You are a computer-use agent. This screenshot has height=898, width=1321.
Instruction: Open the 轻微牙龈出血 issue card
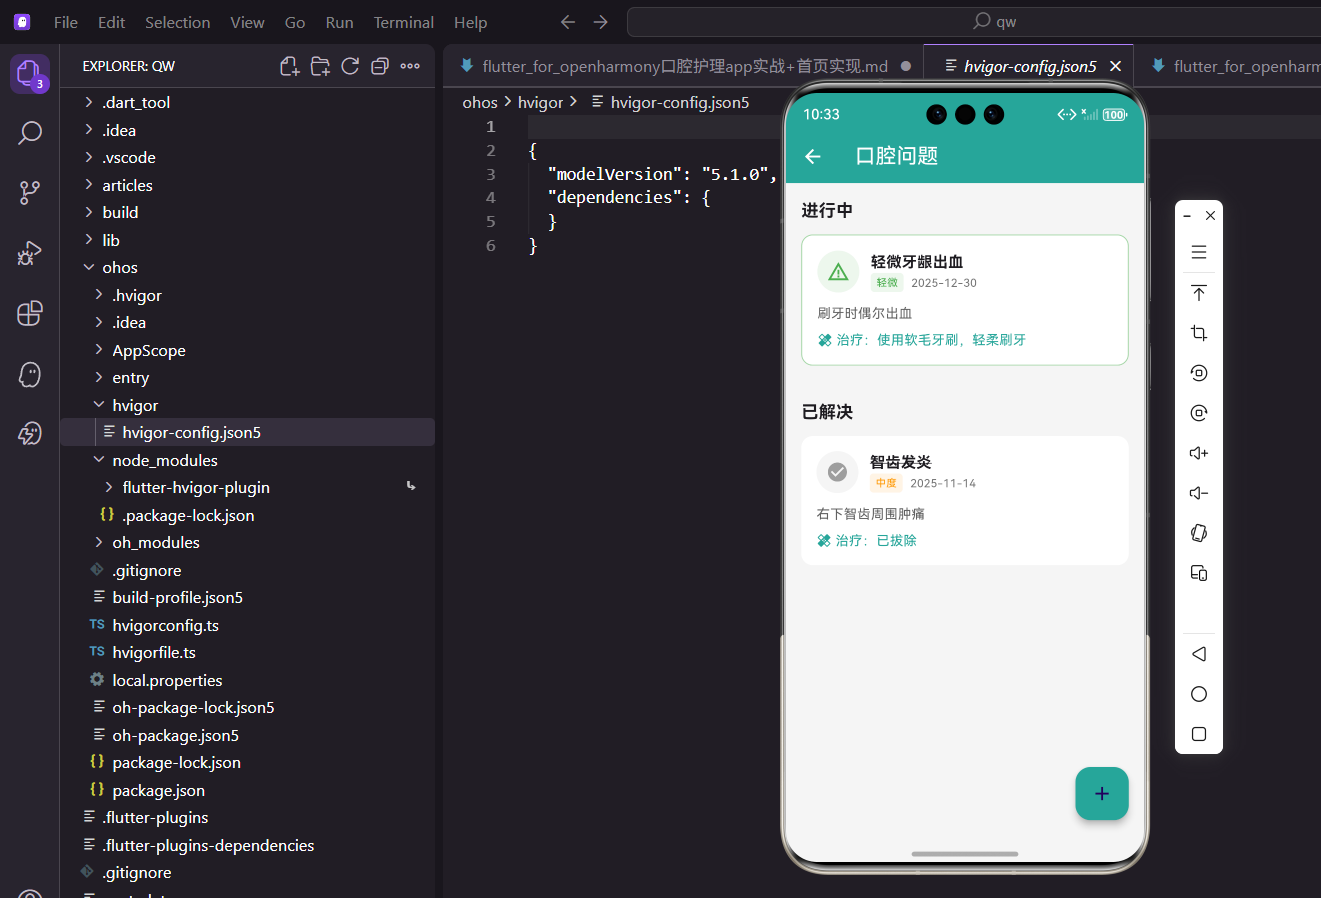pyautogui.click(x=965, y=300)
